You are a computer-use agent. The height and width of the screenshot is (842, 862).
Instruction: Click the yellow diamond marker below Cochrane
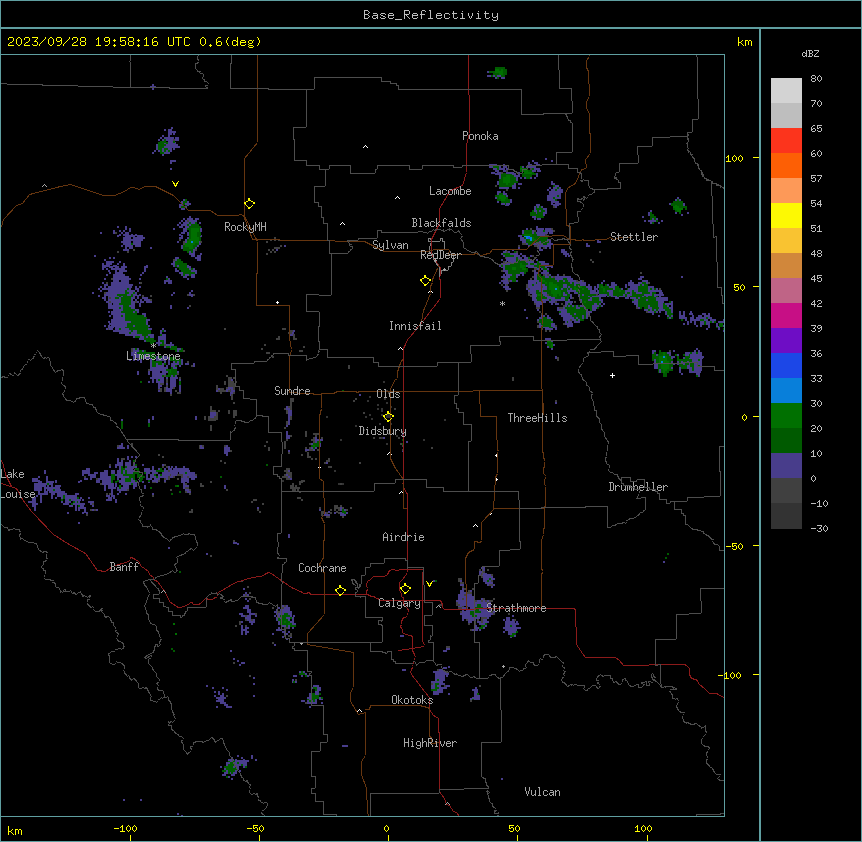click(340, 590)
